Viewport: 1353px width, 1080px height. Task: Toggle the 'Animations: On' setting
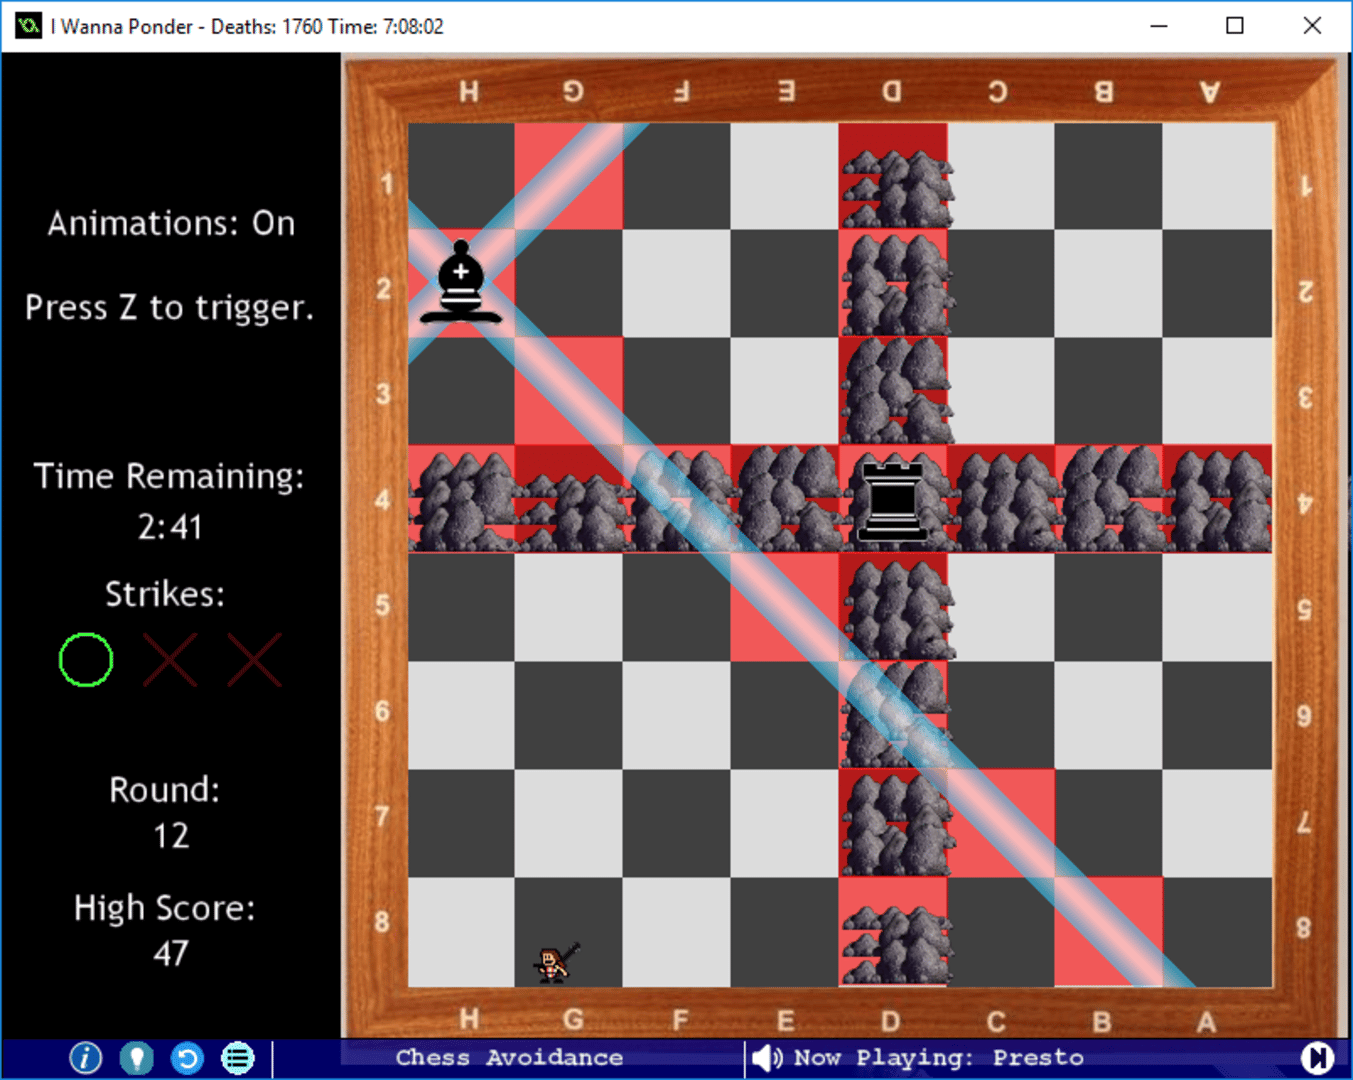pyautogui.click(x=171, y=223)
